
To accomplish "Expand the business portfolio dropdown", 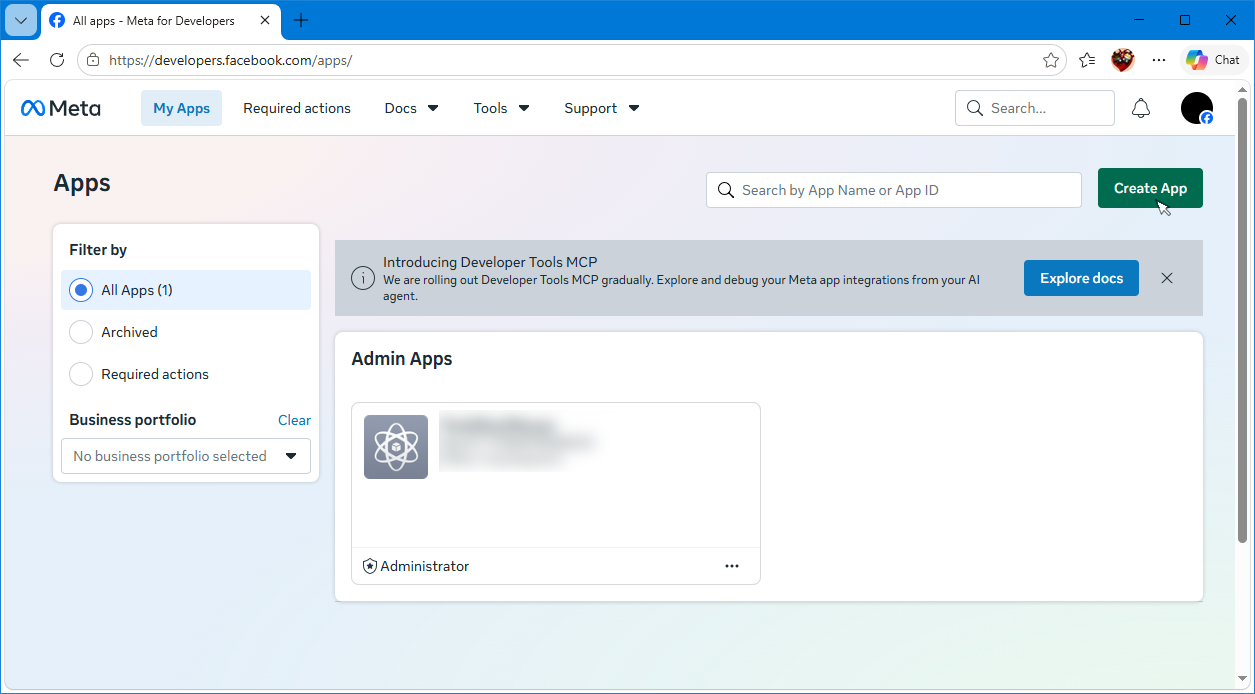I will pyautogui.click(x=186, y=456).
